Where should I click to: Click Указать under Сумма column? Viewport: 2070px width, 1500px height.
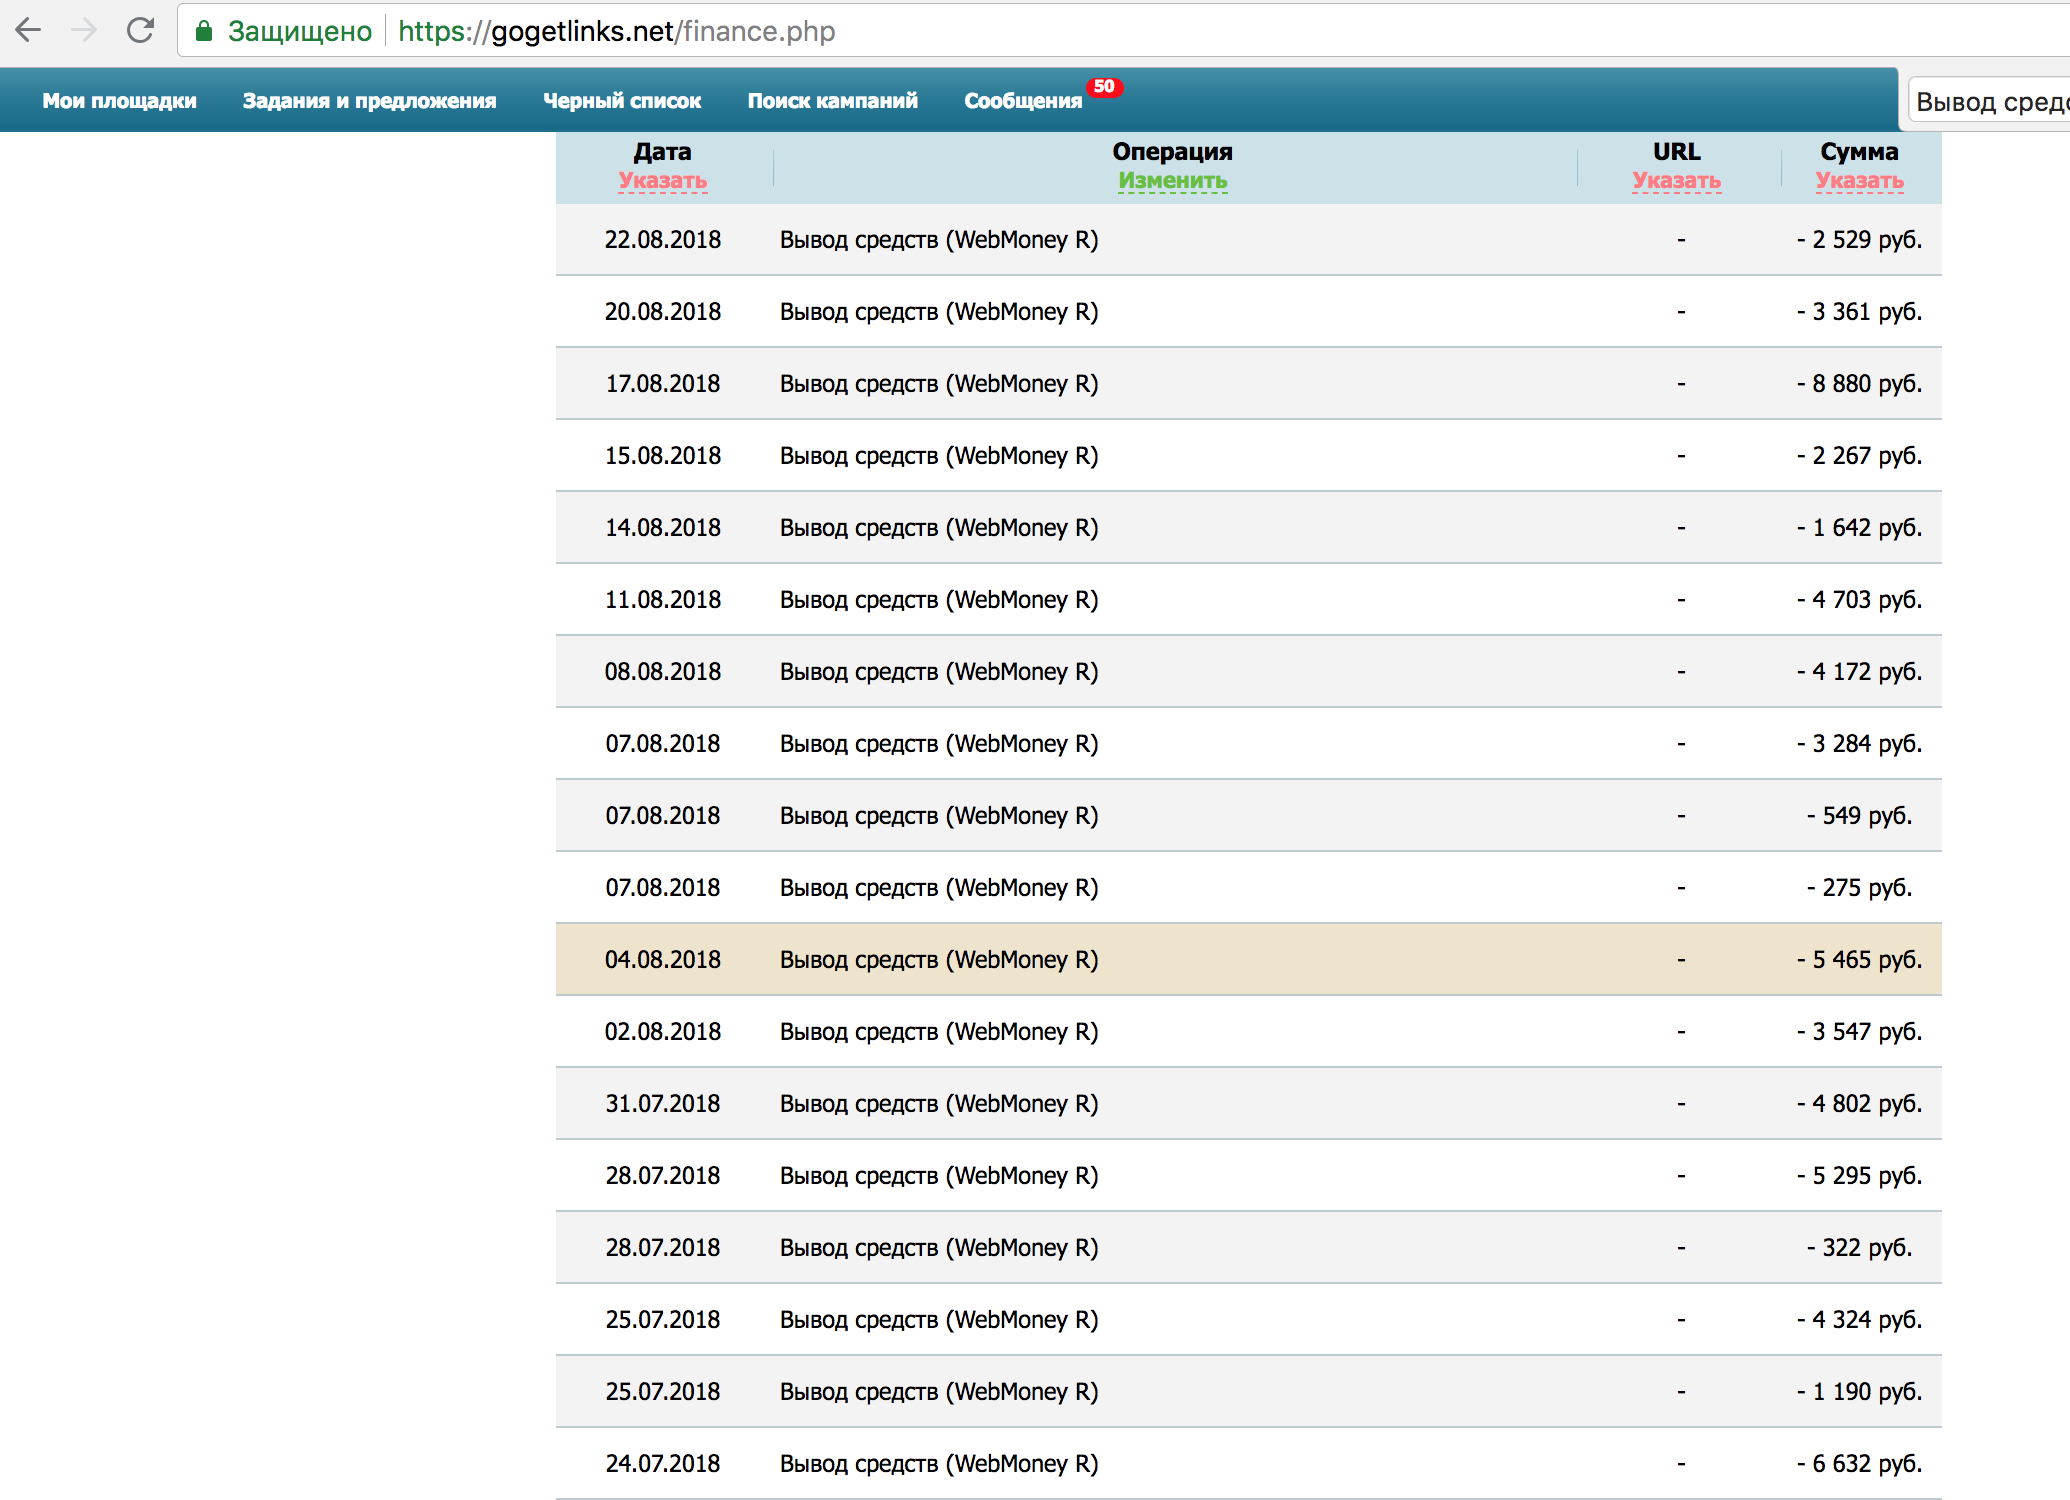[1859, 181]
